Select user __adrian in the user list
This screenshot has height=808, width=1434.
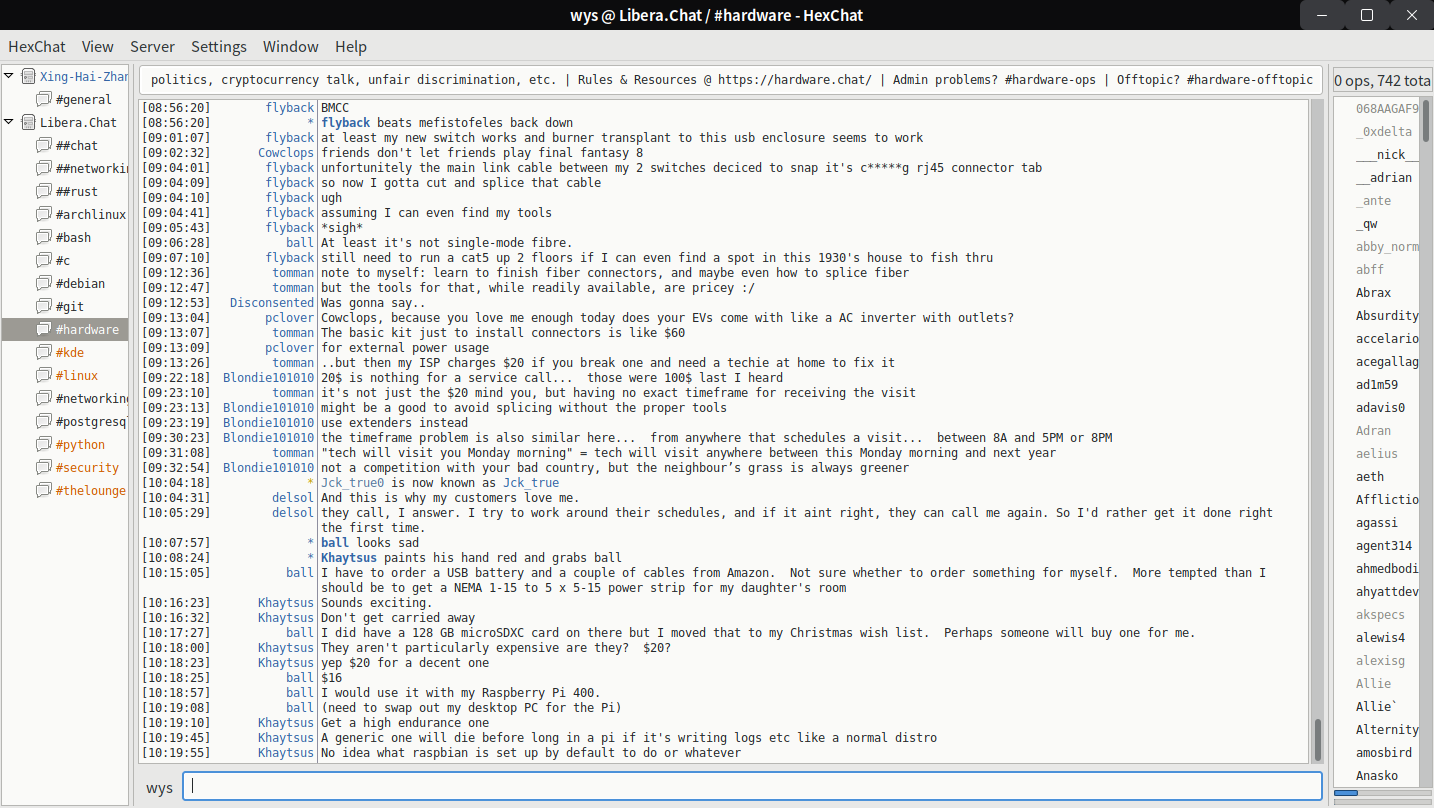(x=1384, y=177)
